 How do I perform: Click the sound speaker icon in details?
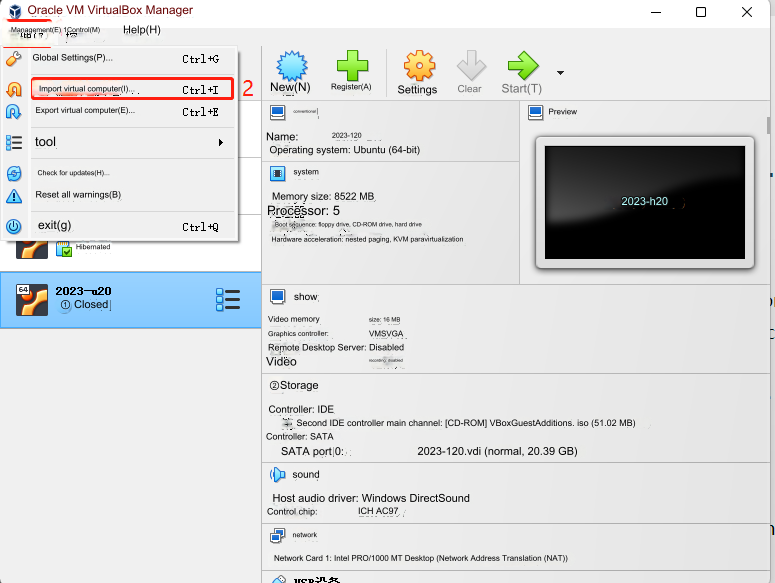click(278, 475)
